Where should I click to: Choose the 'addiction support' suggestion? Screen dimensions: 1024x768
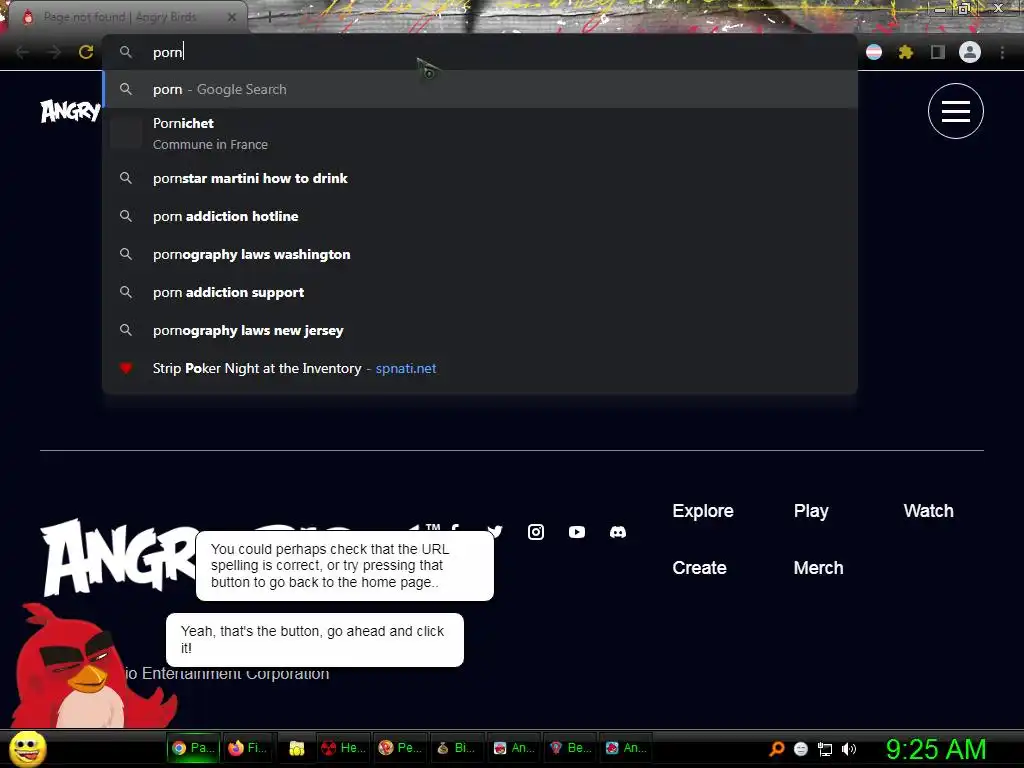pos(480,293)
